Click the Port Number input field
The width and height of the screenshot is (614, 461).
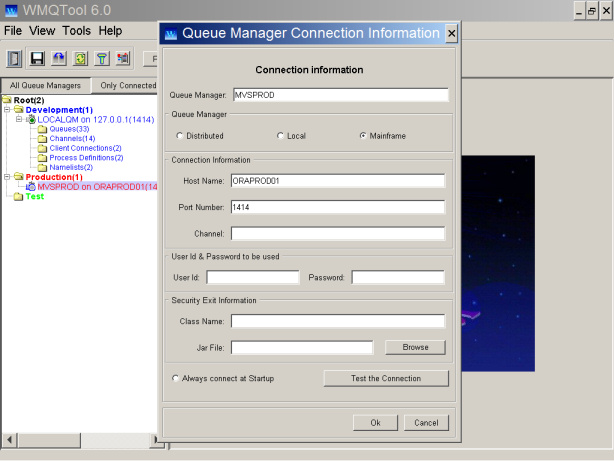tap(338, 207)
